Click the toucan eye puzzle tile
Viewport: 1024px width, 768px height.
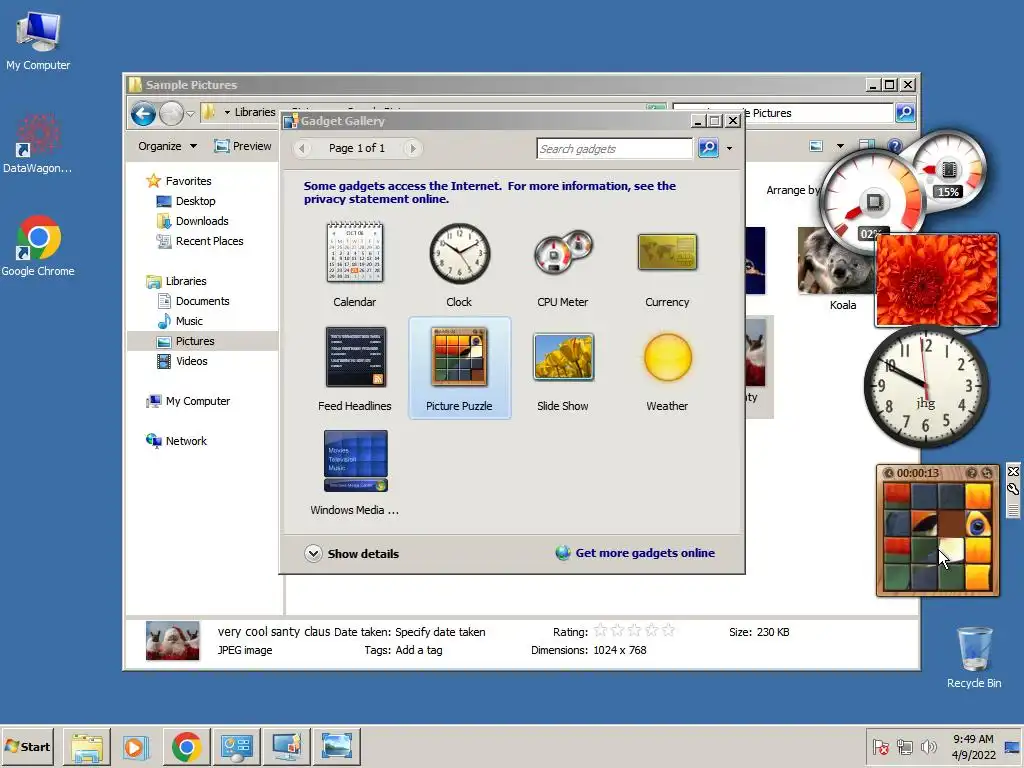point(978,523)
